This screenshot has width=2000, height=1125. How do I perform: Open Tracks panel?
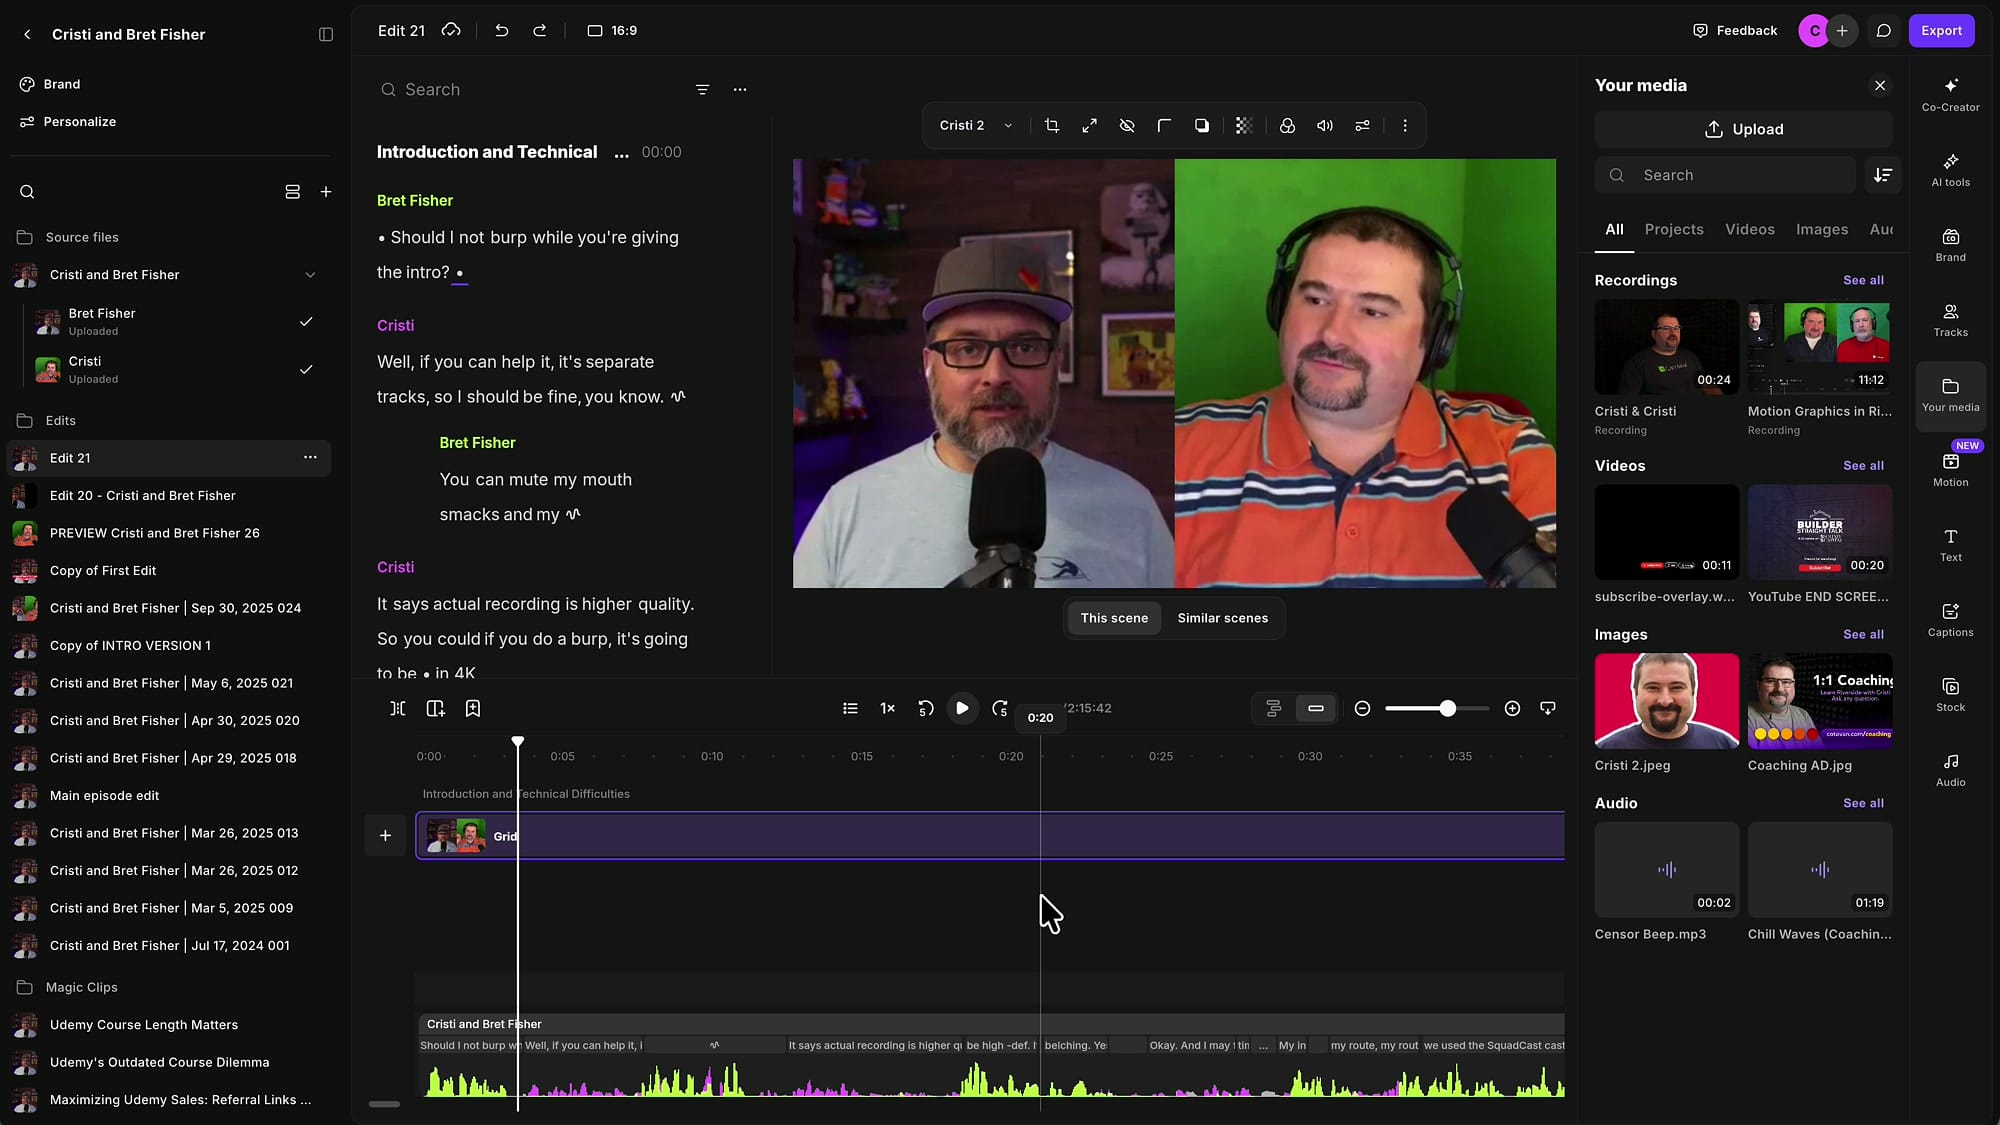(1950, 319)
